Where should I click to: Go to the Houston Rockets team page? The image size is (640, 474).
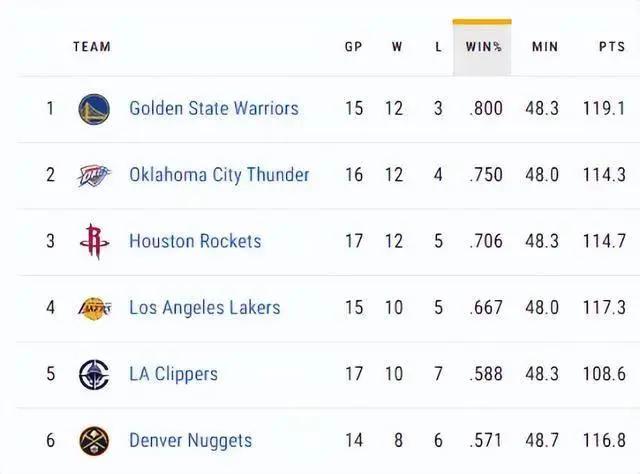click(195, 242)
